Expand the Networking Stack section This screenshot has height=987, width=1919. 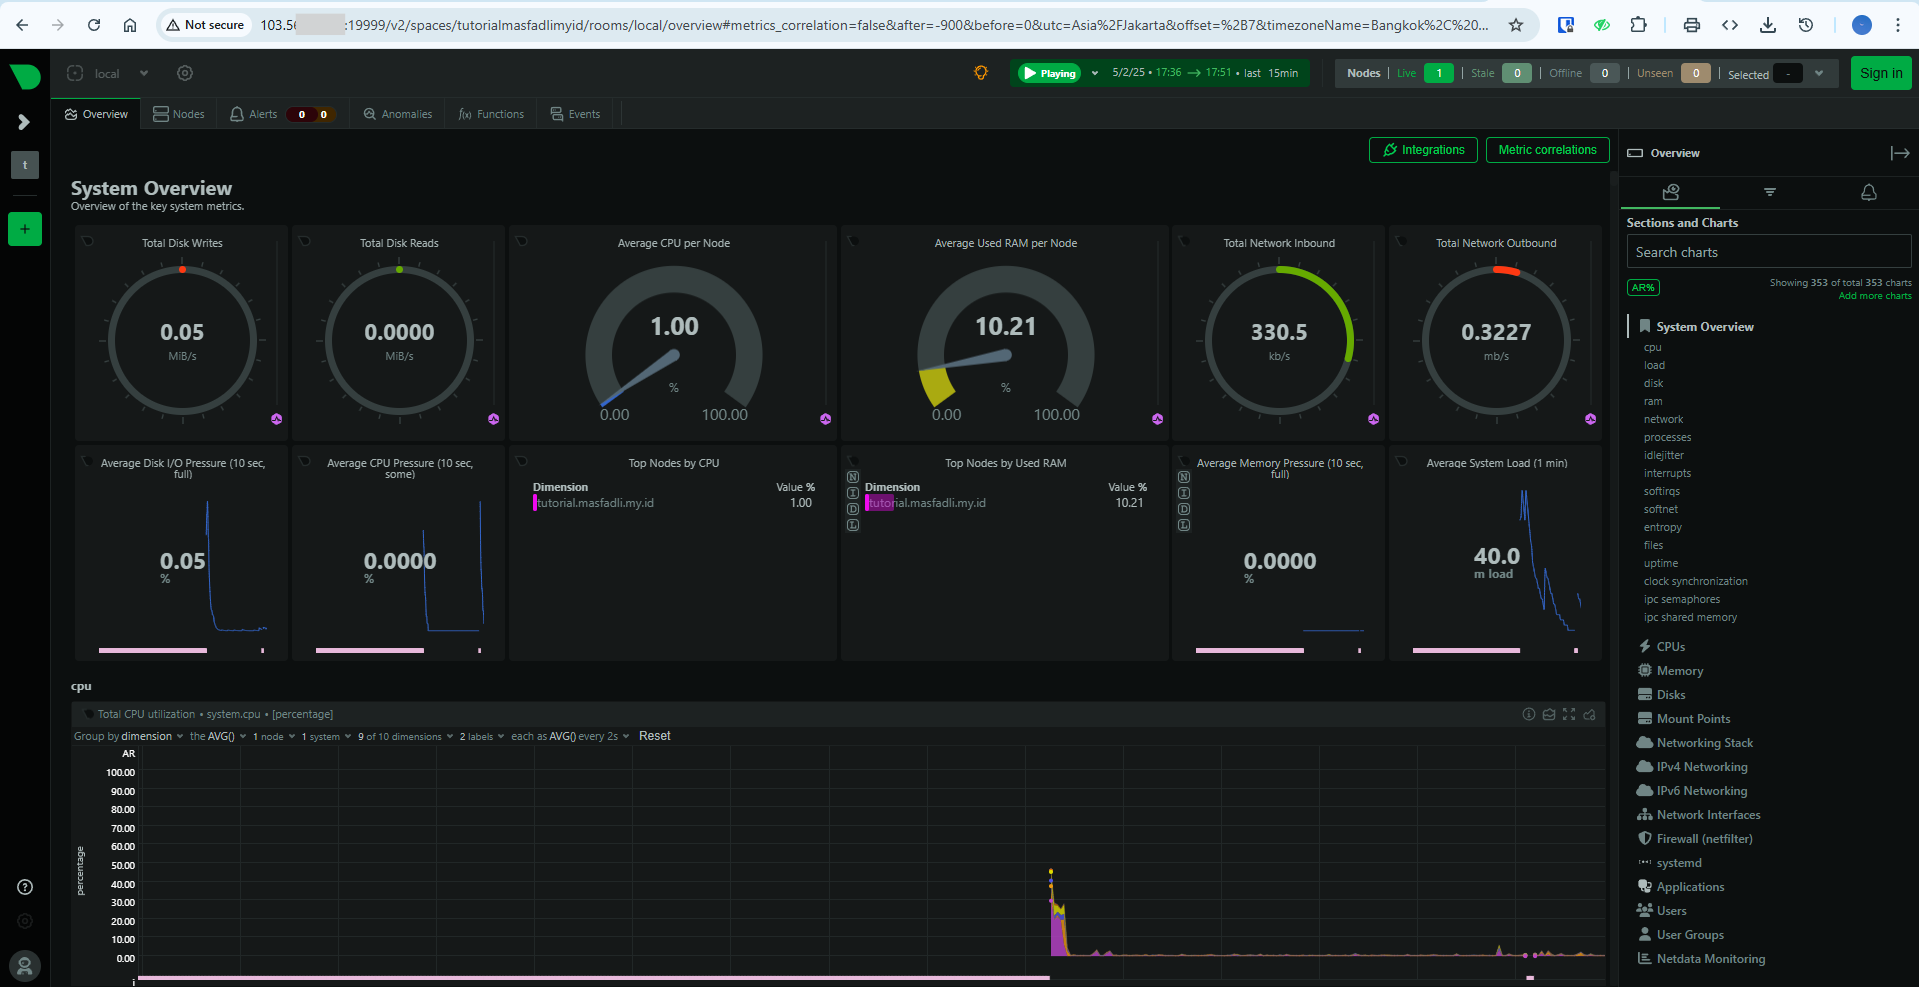1695,743
